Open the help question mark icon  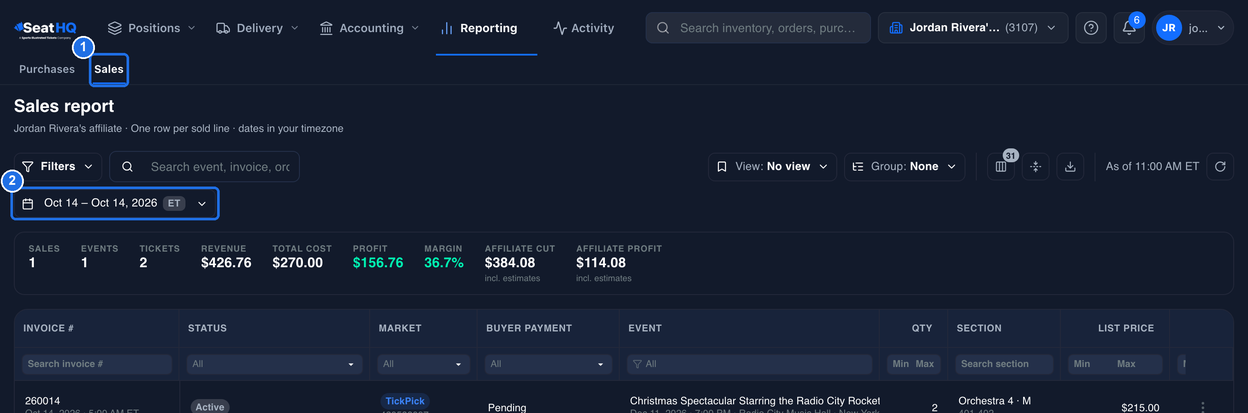tap(1091, 28)
